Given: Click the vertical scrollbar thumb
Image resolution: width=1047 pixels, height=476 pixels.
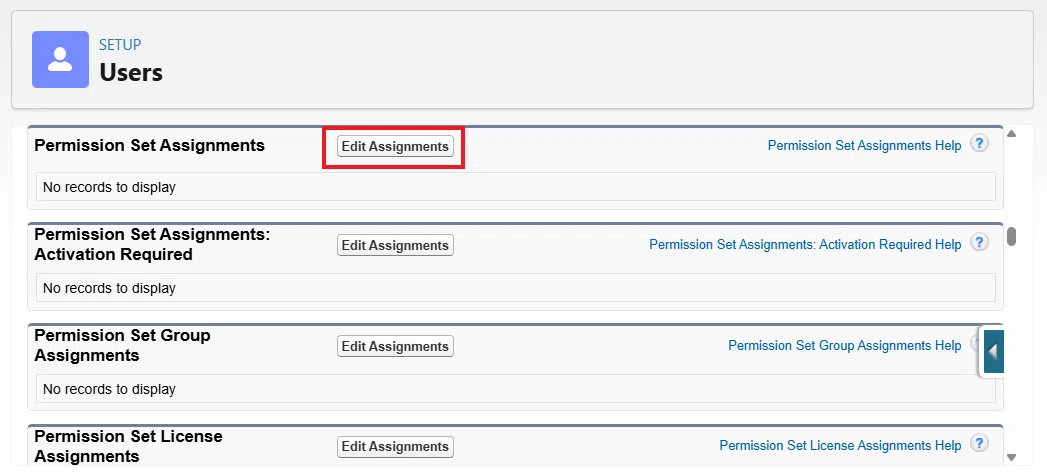Looking at the screenshot, I should [x=1012, y=236].
